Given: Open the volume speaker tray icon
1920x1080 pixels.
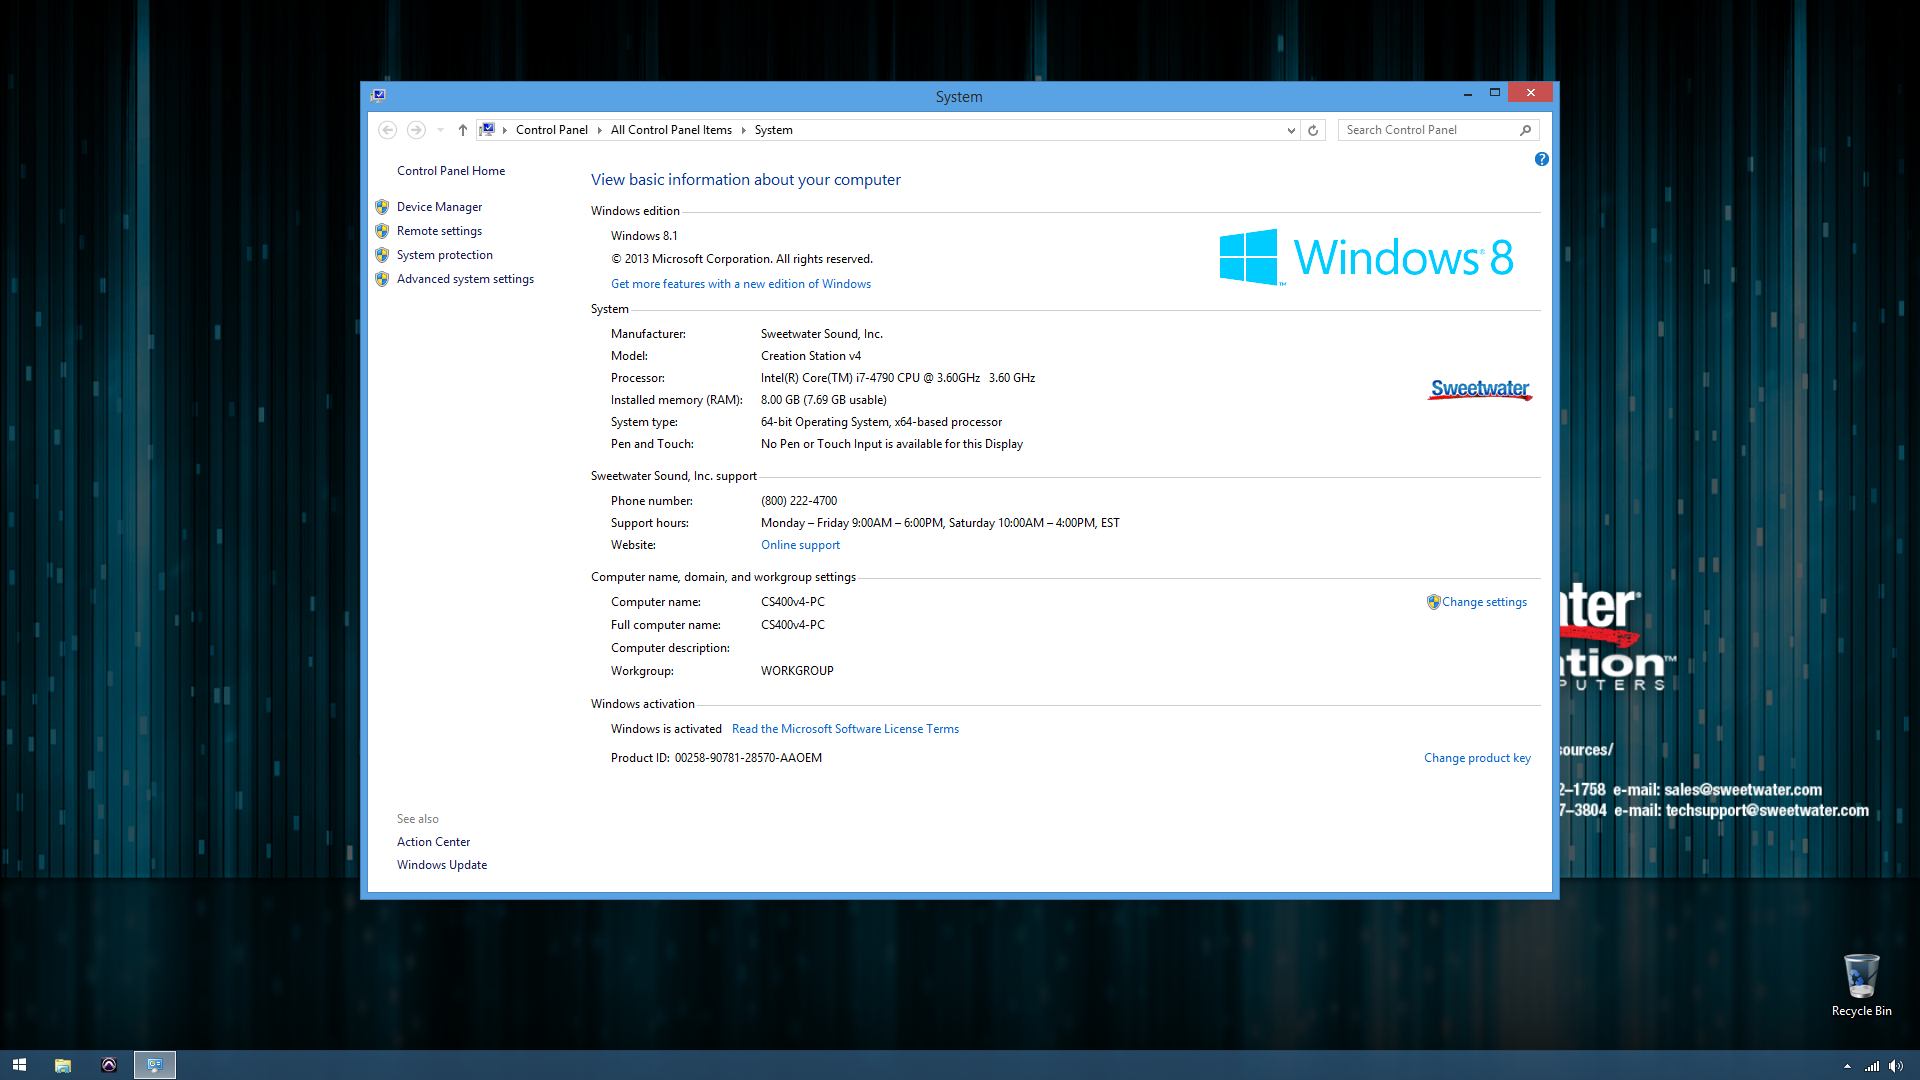Looking at the screenshot, I should tap(1895, 1066).
